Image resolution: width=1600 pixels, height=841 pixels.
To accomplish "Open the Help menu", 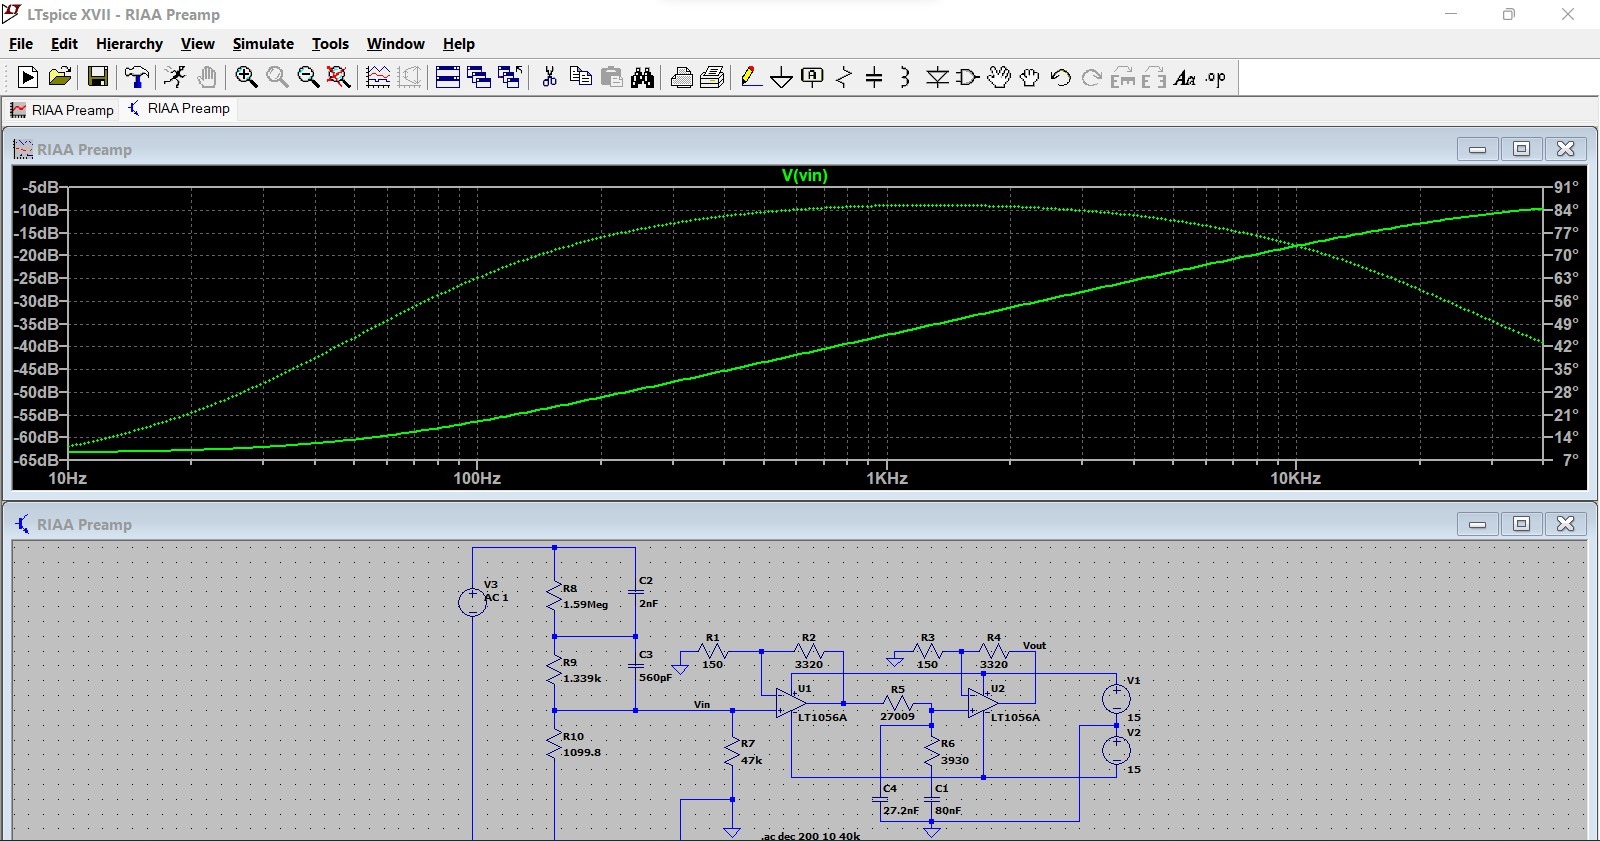I will [458, 44].
